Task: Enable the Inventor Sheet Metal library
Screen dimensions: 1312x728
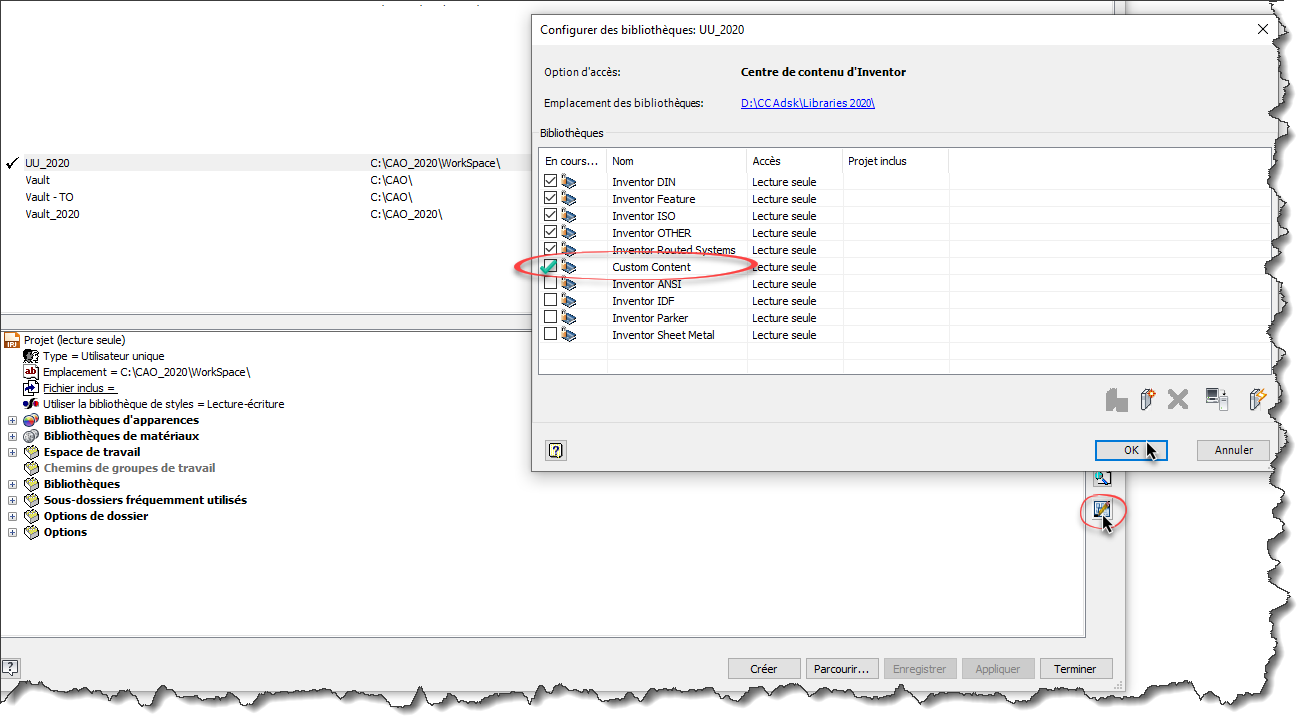Action: pyautogui.click(x=550, y=335)
